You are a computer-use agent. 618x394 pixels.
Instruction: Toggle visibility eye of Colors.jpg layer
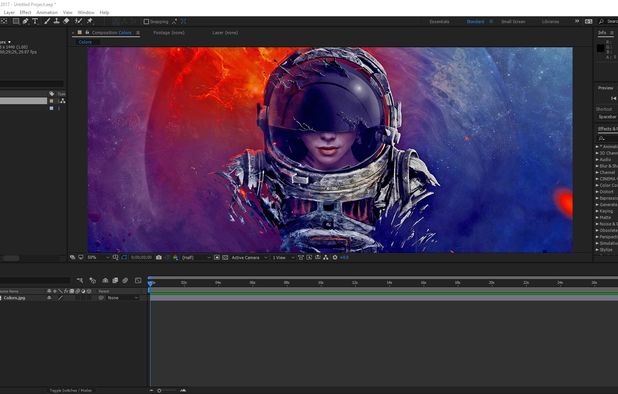tap(49, 298)
